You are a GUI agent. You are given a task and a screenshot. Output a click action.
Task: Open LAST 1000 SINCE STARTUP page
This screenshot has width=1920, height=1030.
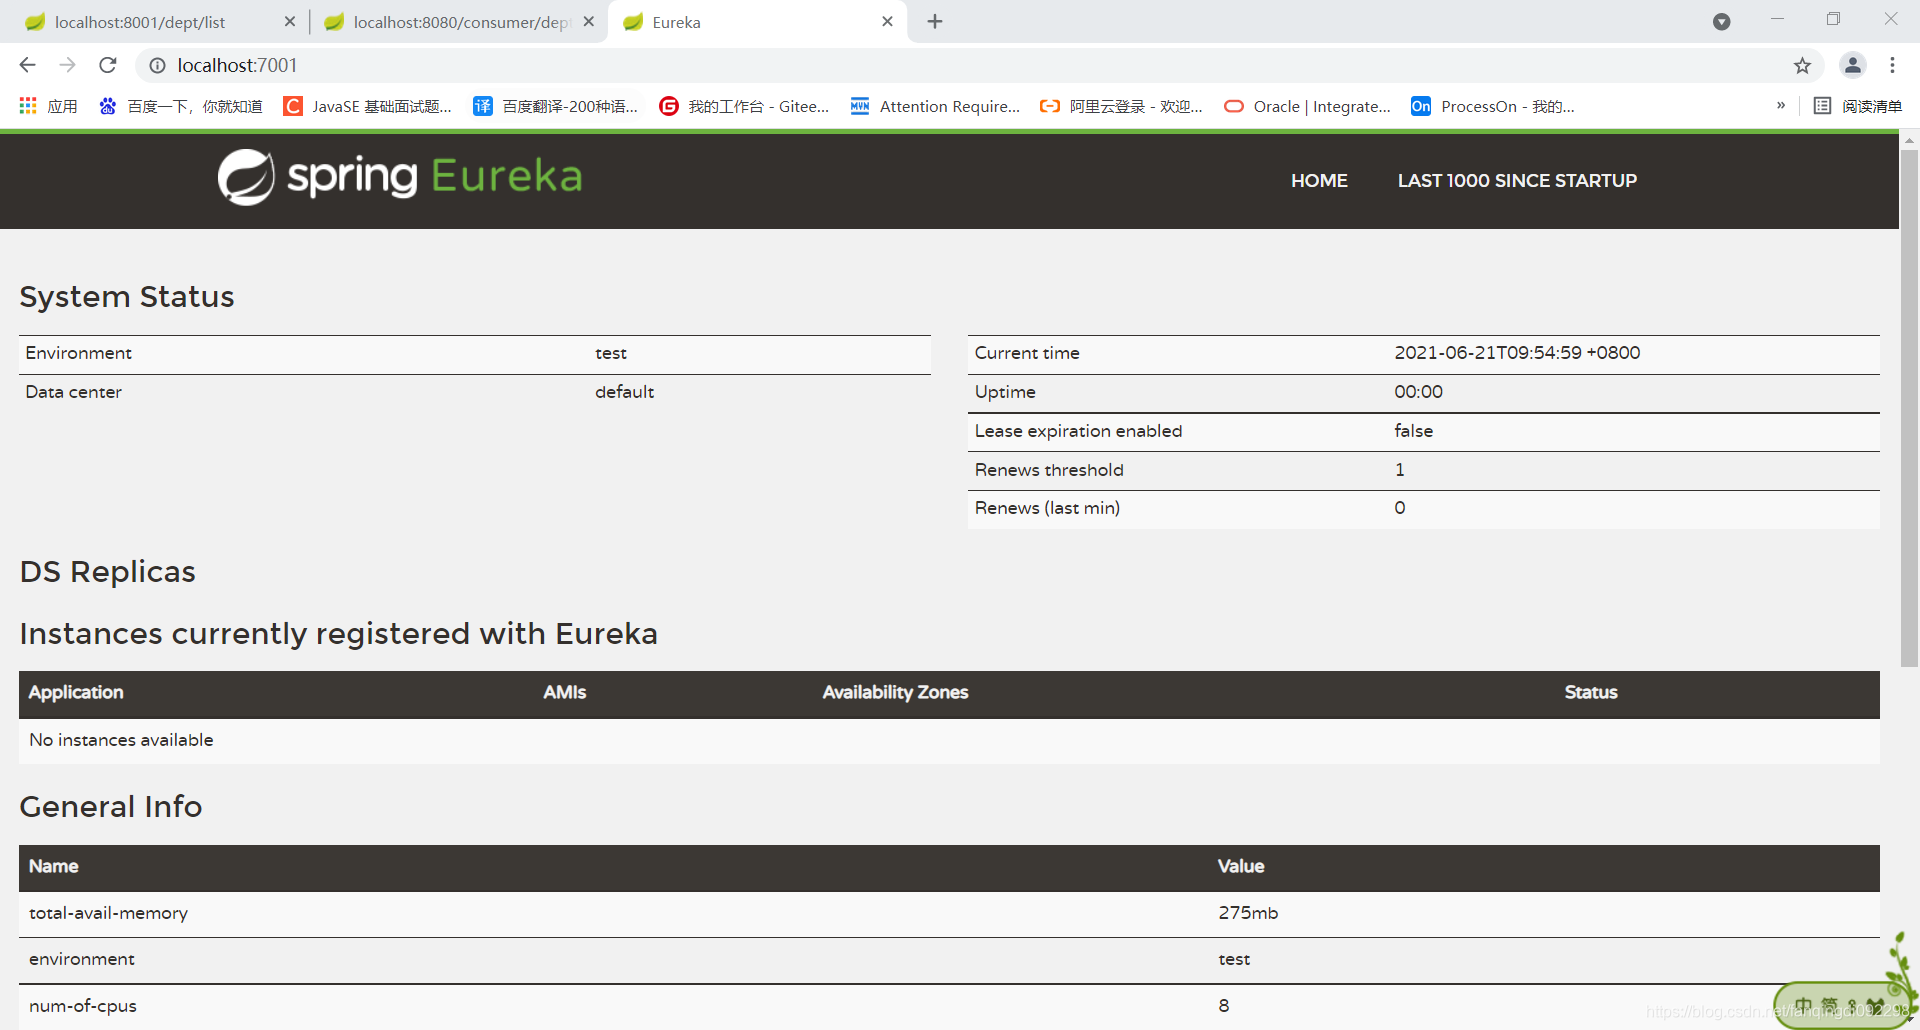[x=1517, y=181]
